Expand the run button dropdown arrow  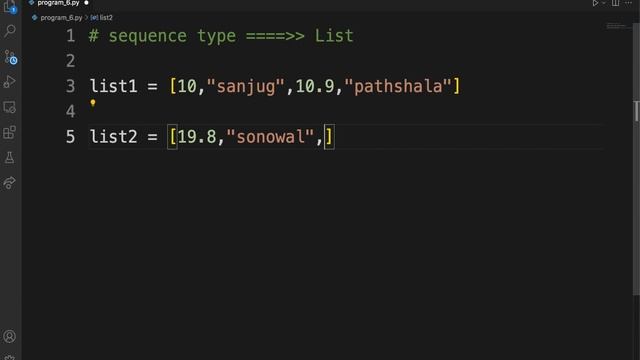[604, 3]
